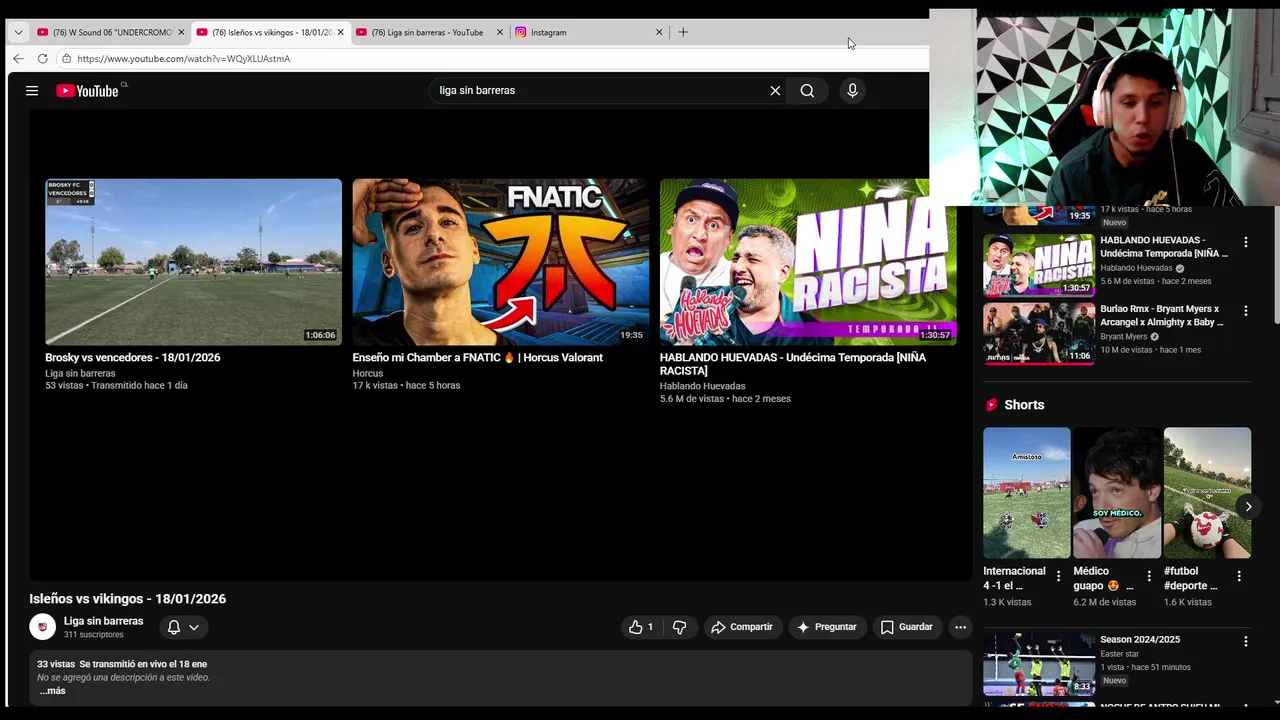Screen dimensions: 1280x720
Task: Open options for Season 2024/2025 video
Action: (x=1246, y=641)
